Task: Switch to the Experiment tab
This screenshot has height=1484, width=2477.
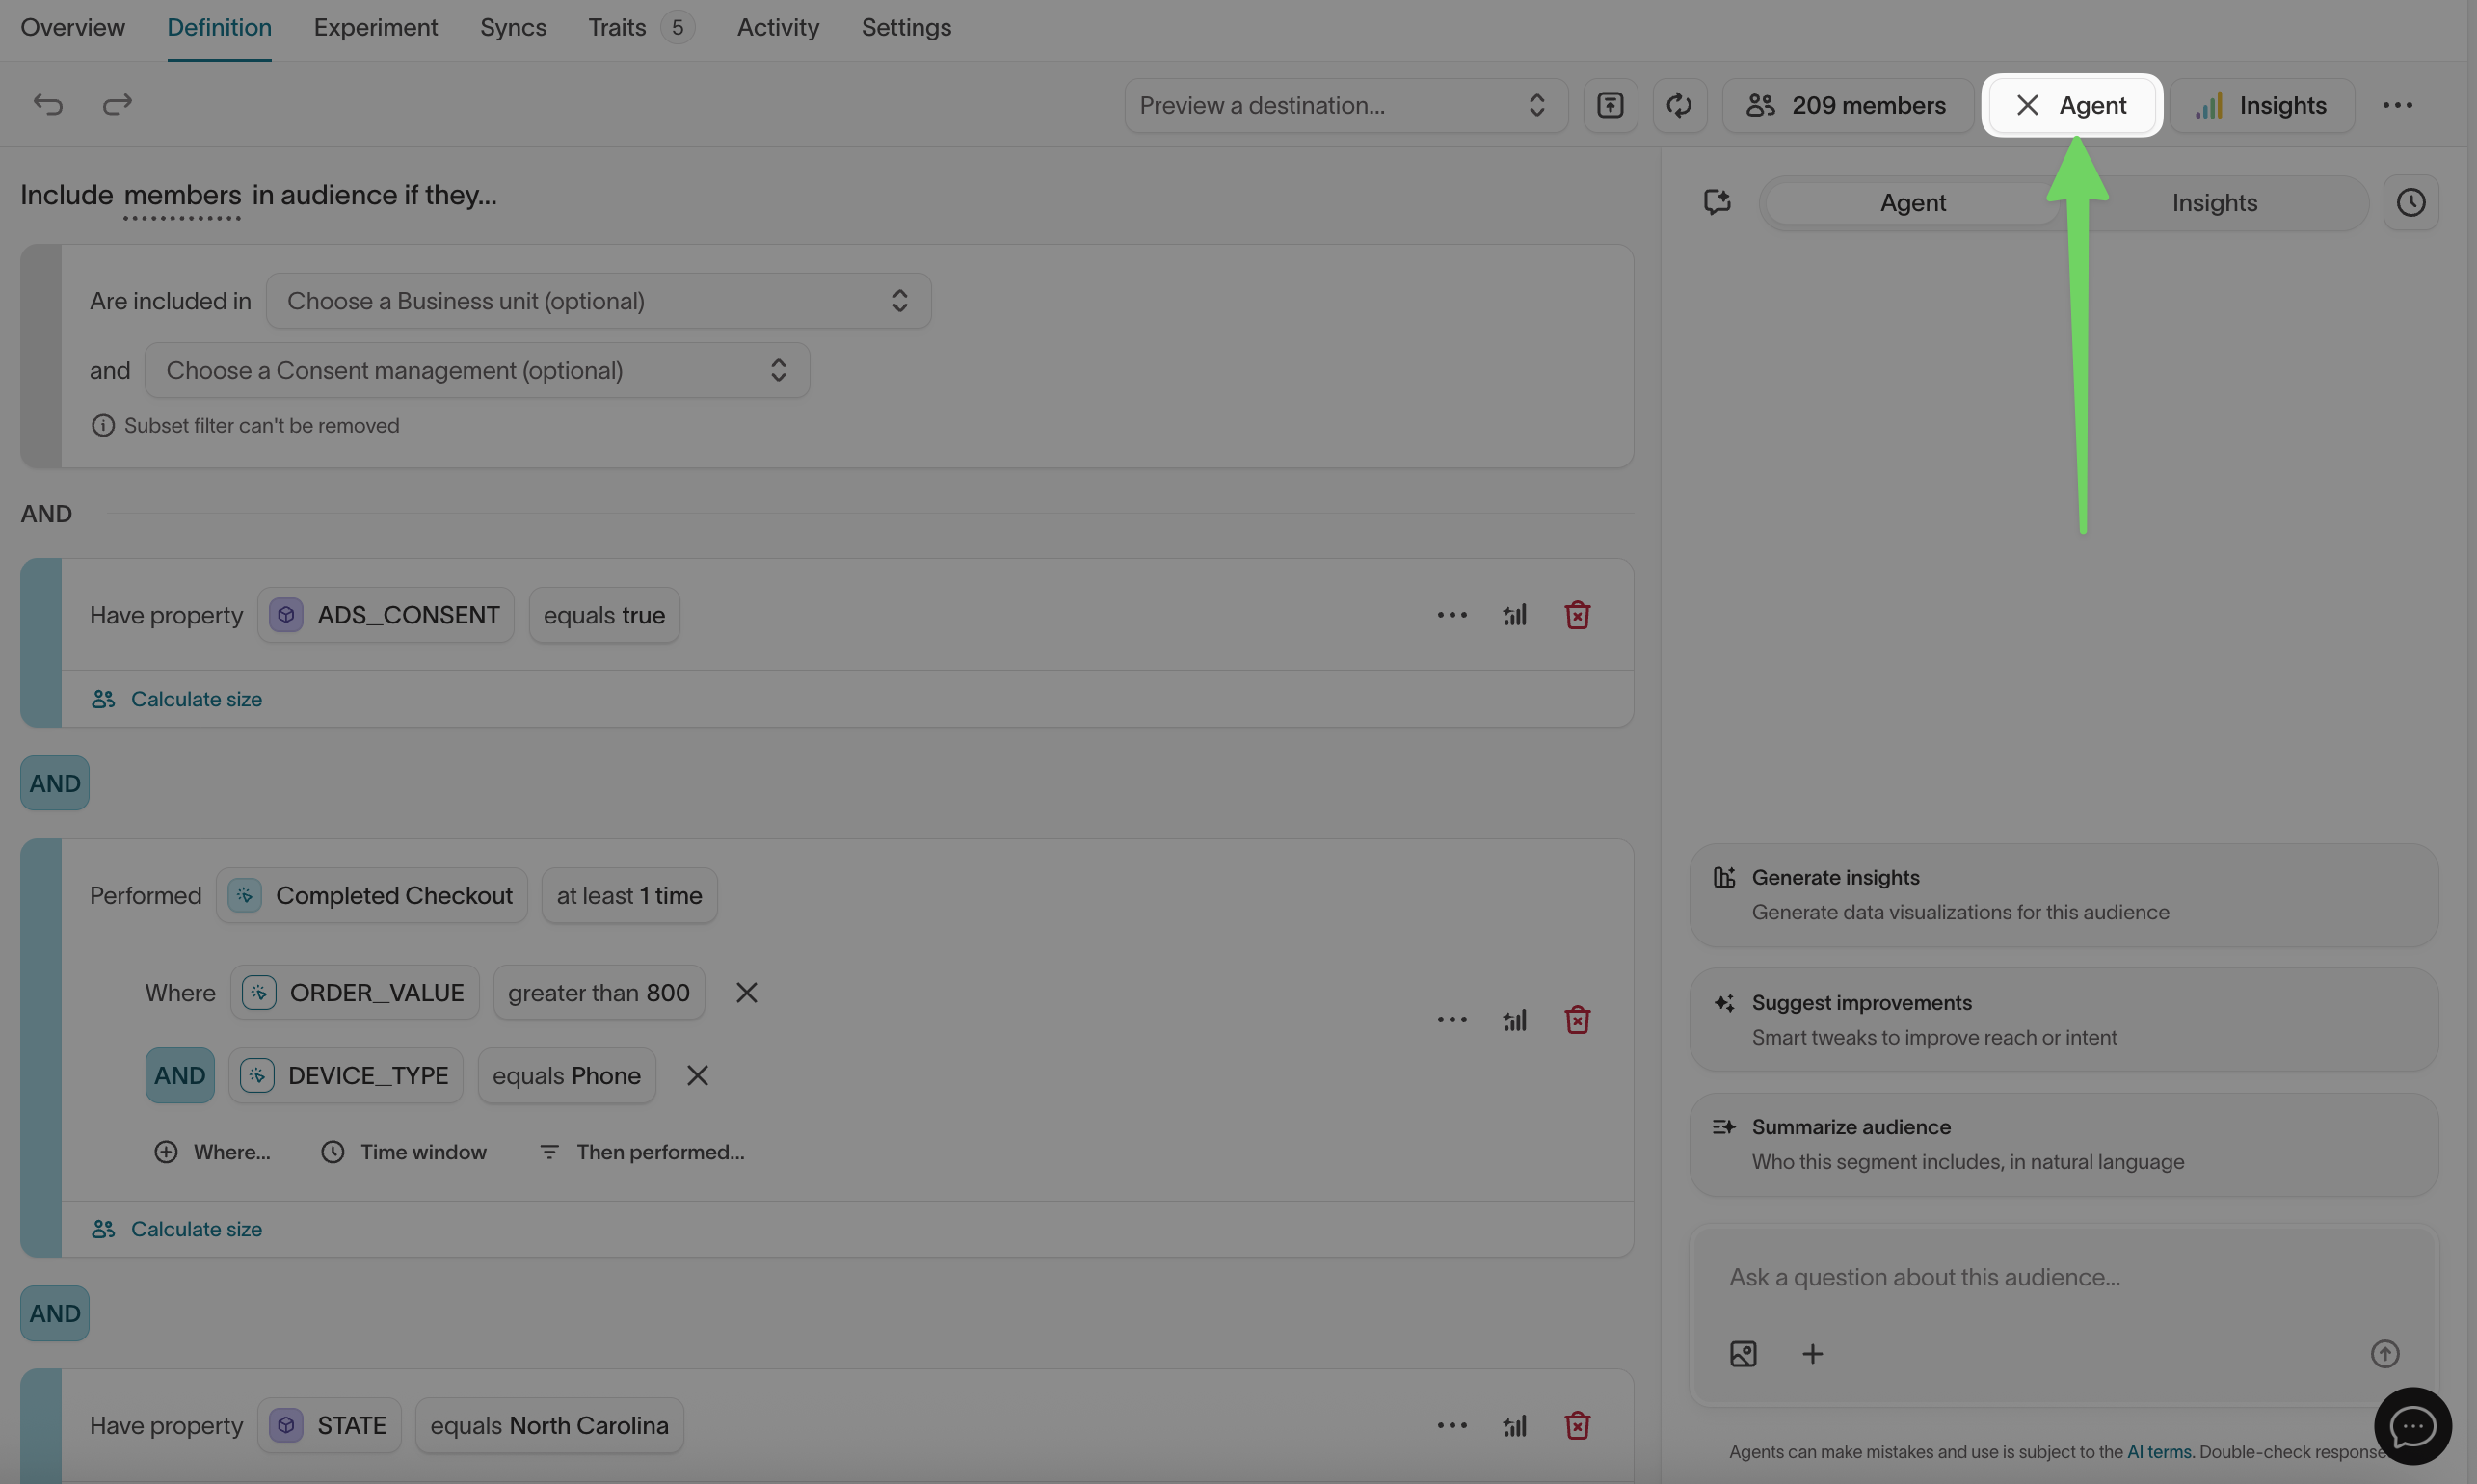Action: click(375, 28)
